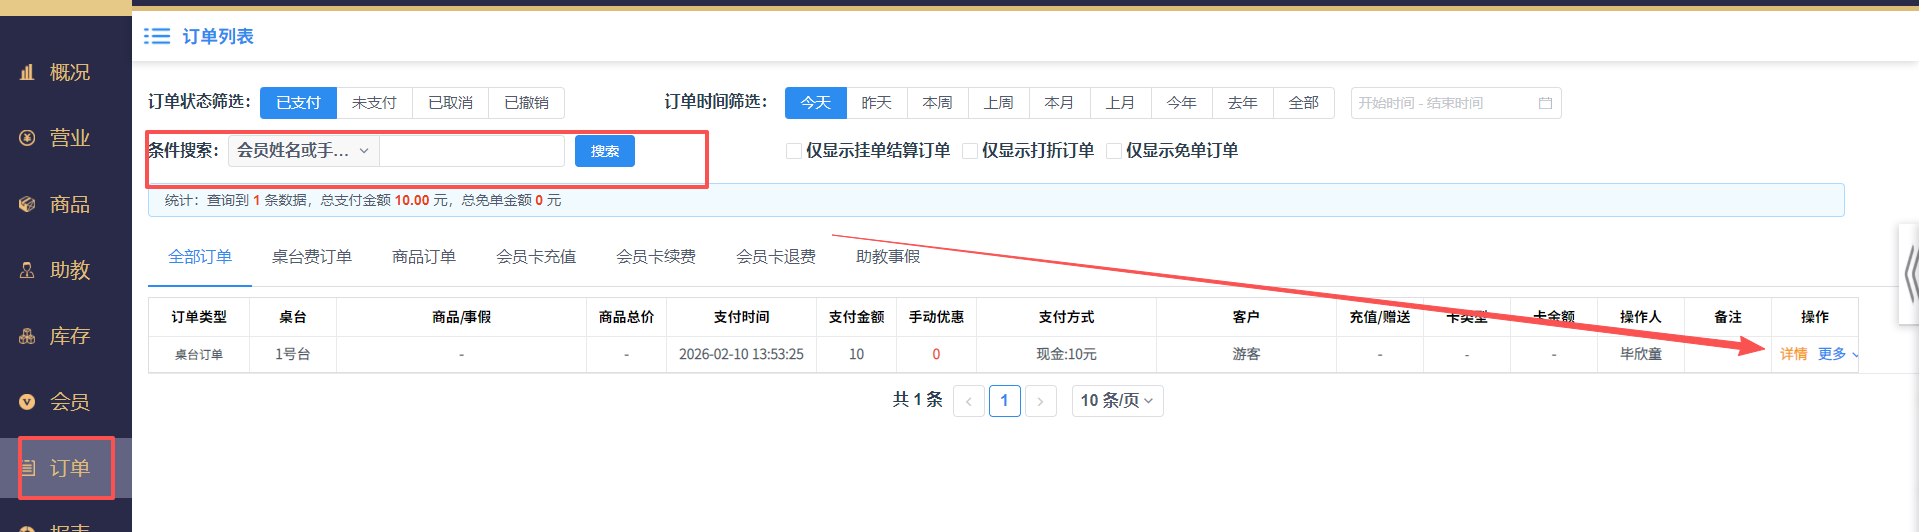Select the 商品 box icon
This screenshot has width=1919, height=532.
pos(27,204)
